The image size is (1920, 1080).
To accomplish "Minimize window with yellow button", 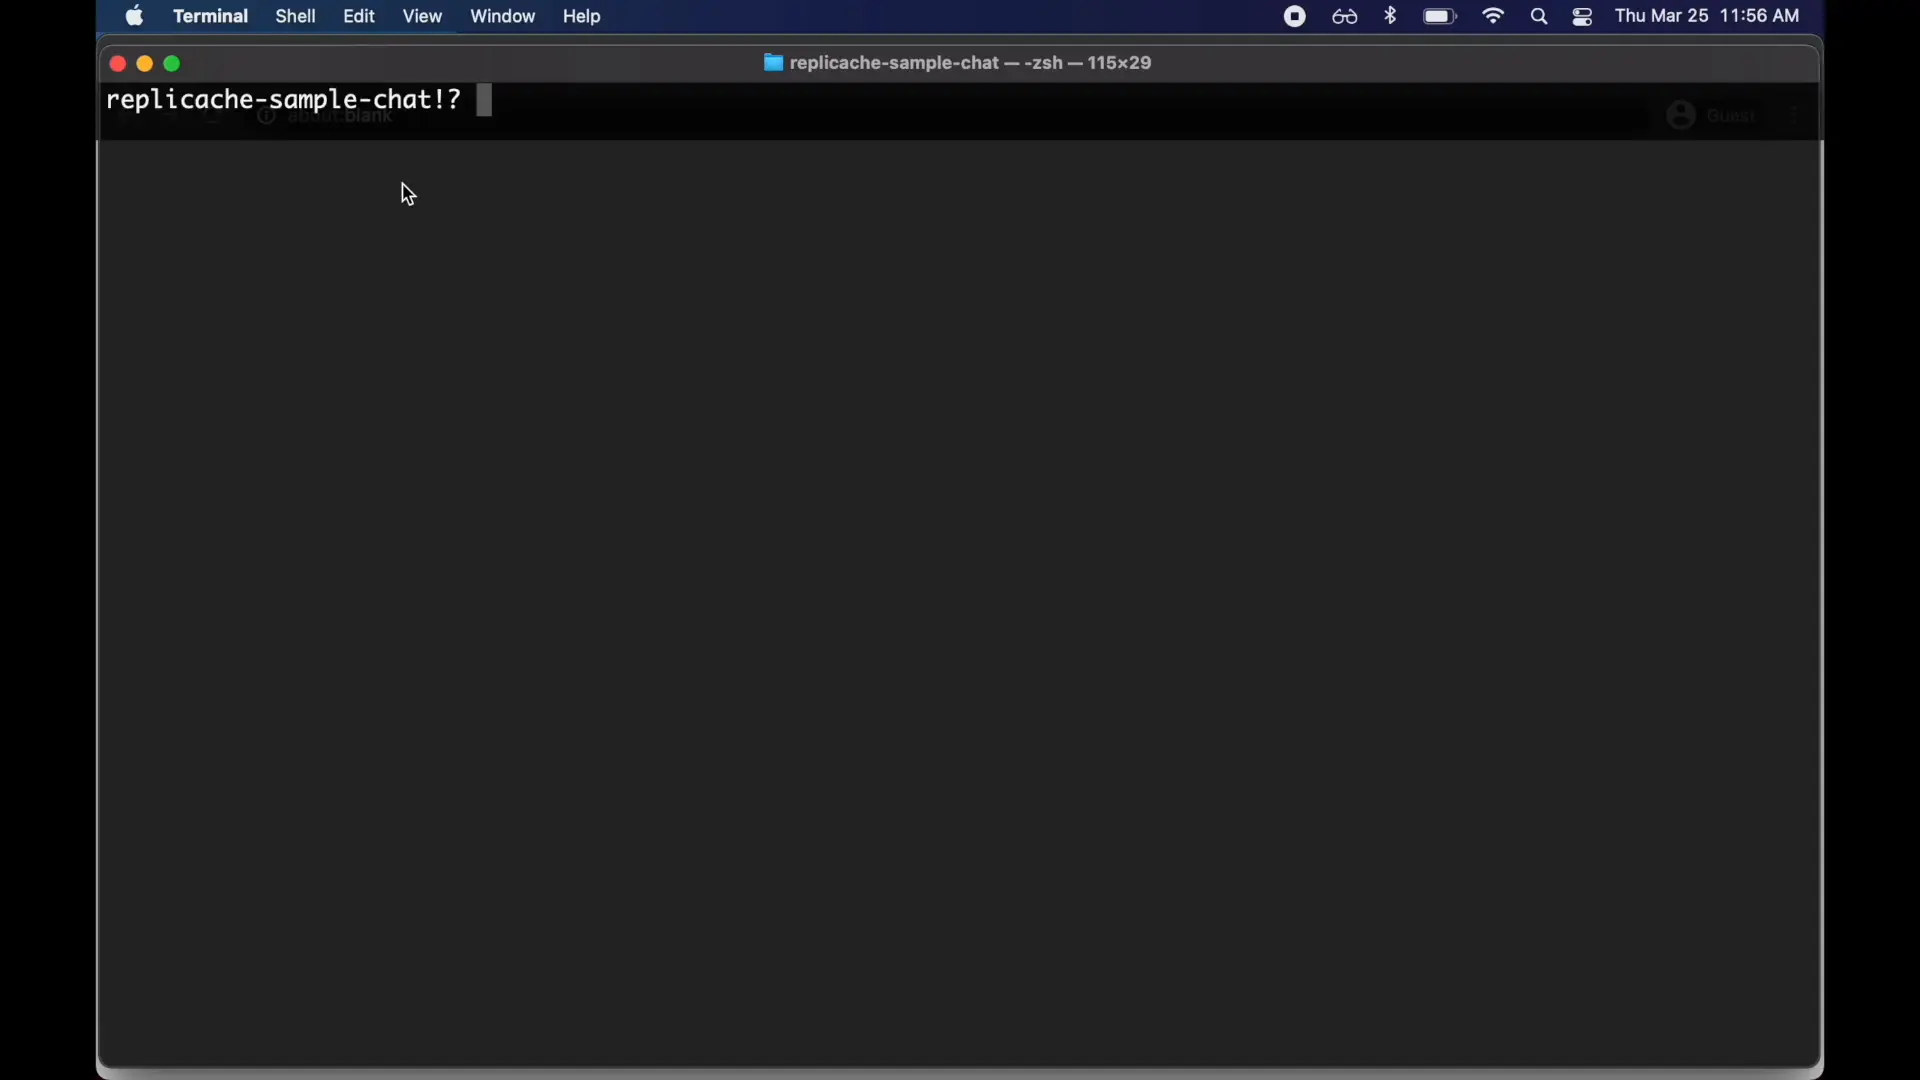I will [145, 64].
